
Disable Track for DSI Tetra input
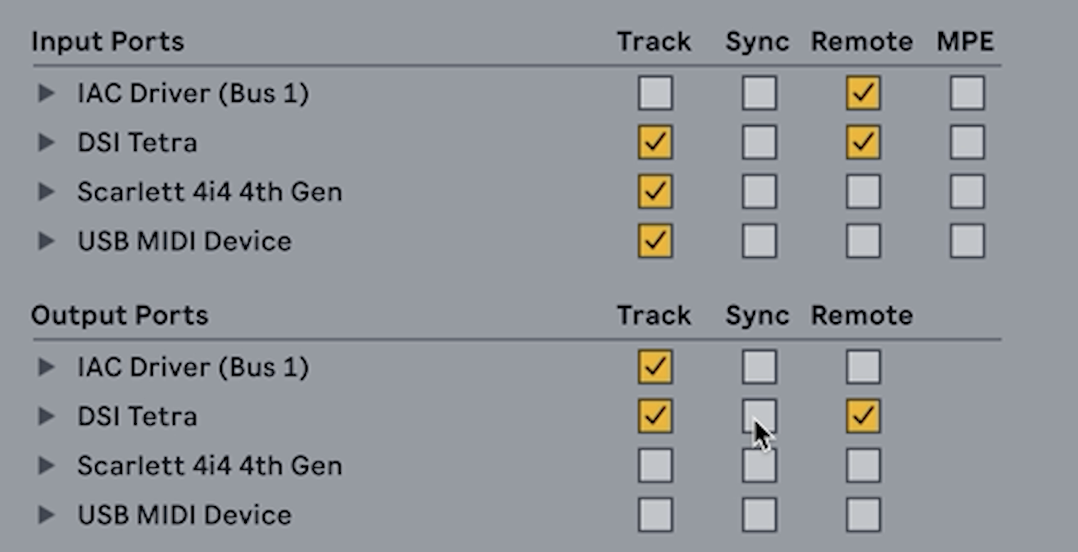[655, 143]
